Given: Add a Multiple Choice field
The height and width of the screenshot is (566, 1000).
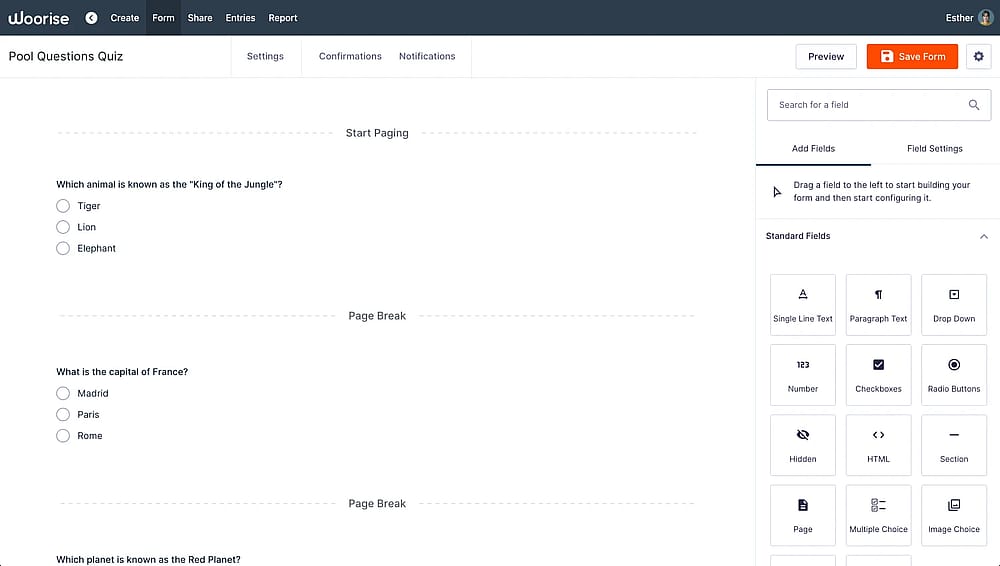Looking at the screenshot, I should (878, 515).
